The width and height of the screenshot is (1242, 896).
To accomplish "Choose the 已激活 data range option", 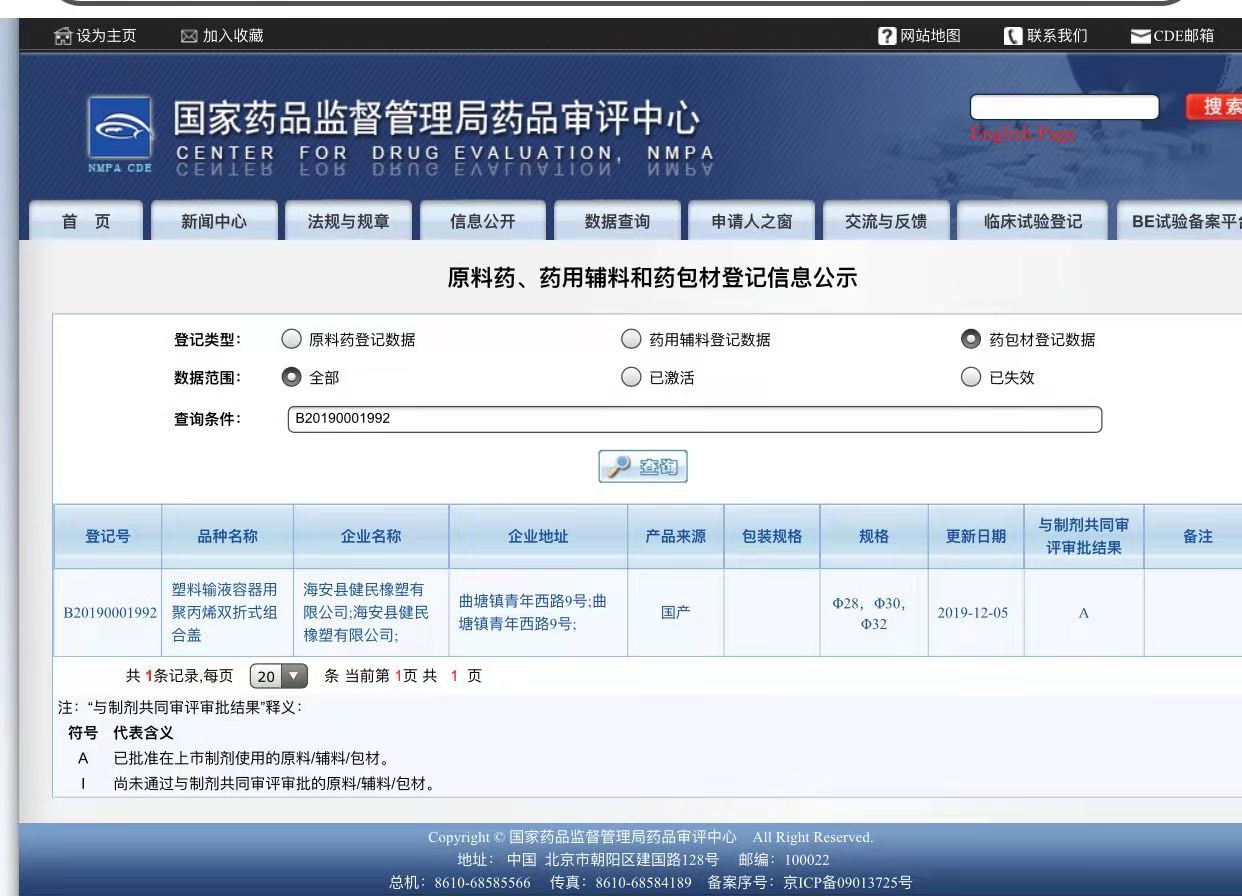I will coord(631,378).
